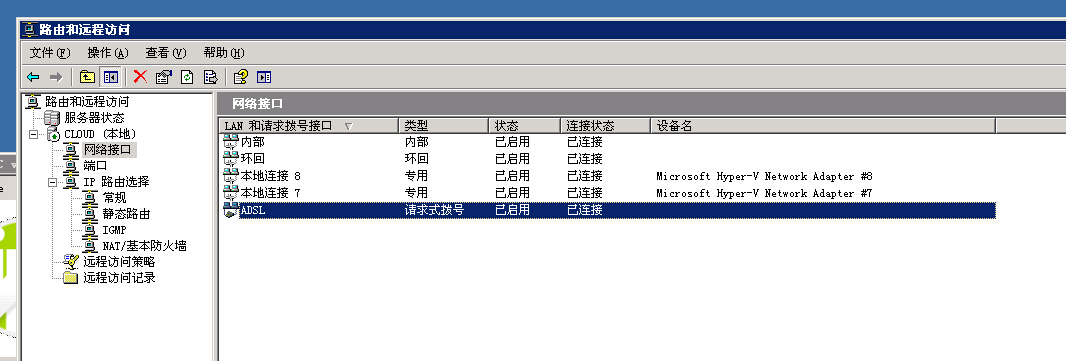Select 常规 under IP routing
1066x361 pixels.
(115, 198)
